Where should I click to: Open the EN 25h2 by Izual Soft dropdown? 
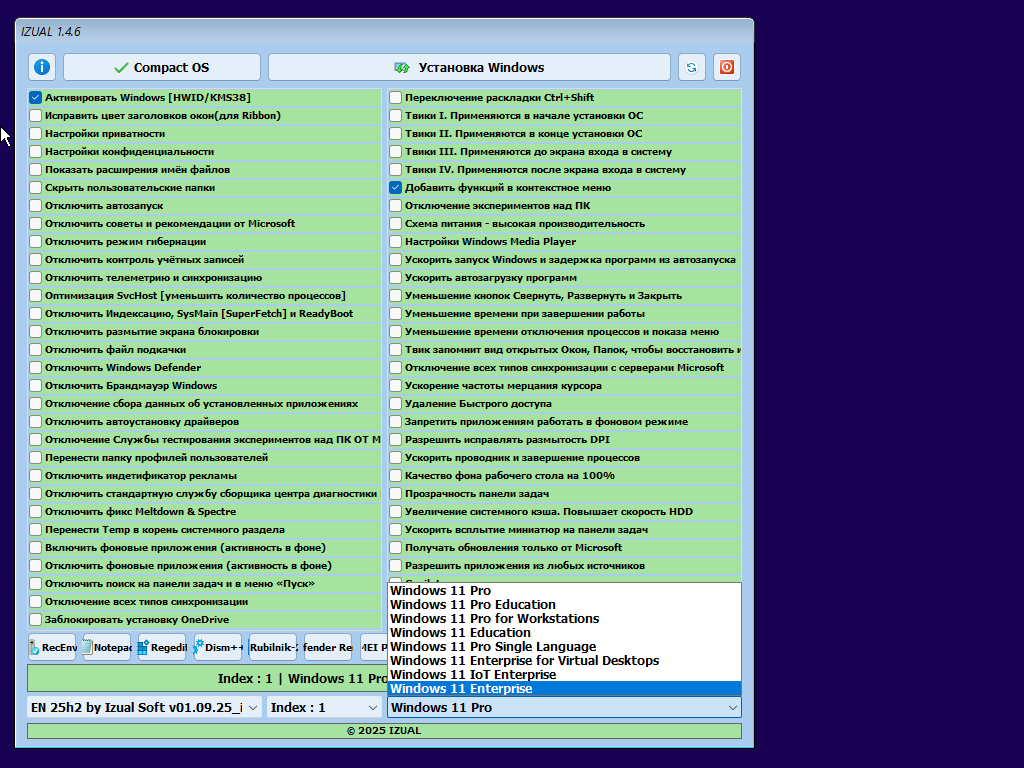tap(144, 707)
